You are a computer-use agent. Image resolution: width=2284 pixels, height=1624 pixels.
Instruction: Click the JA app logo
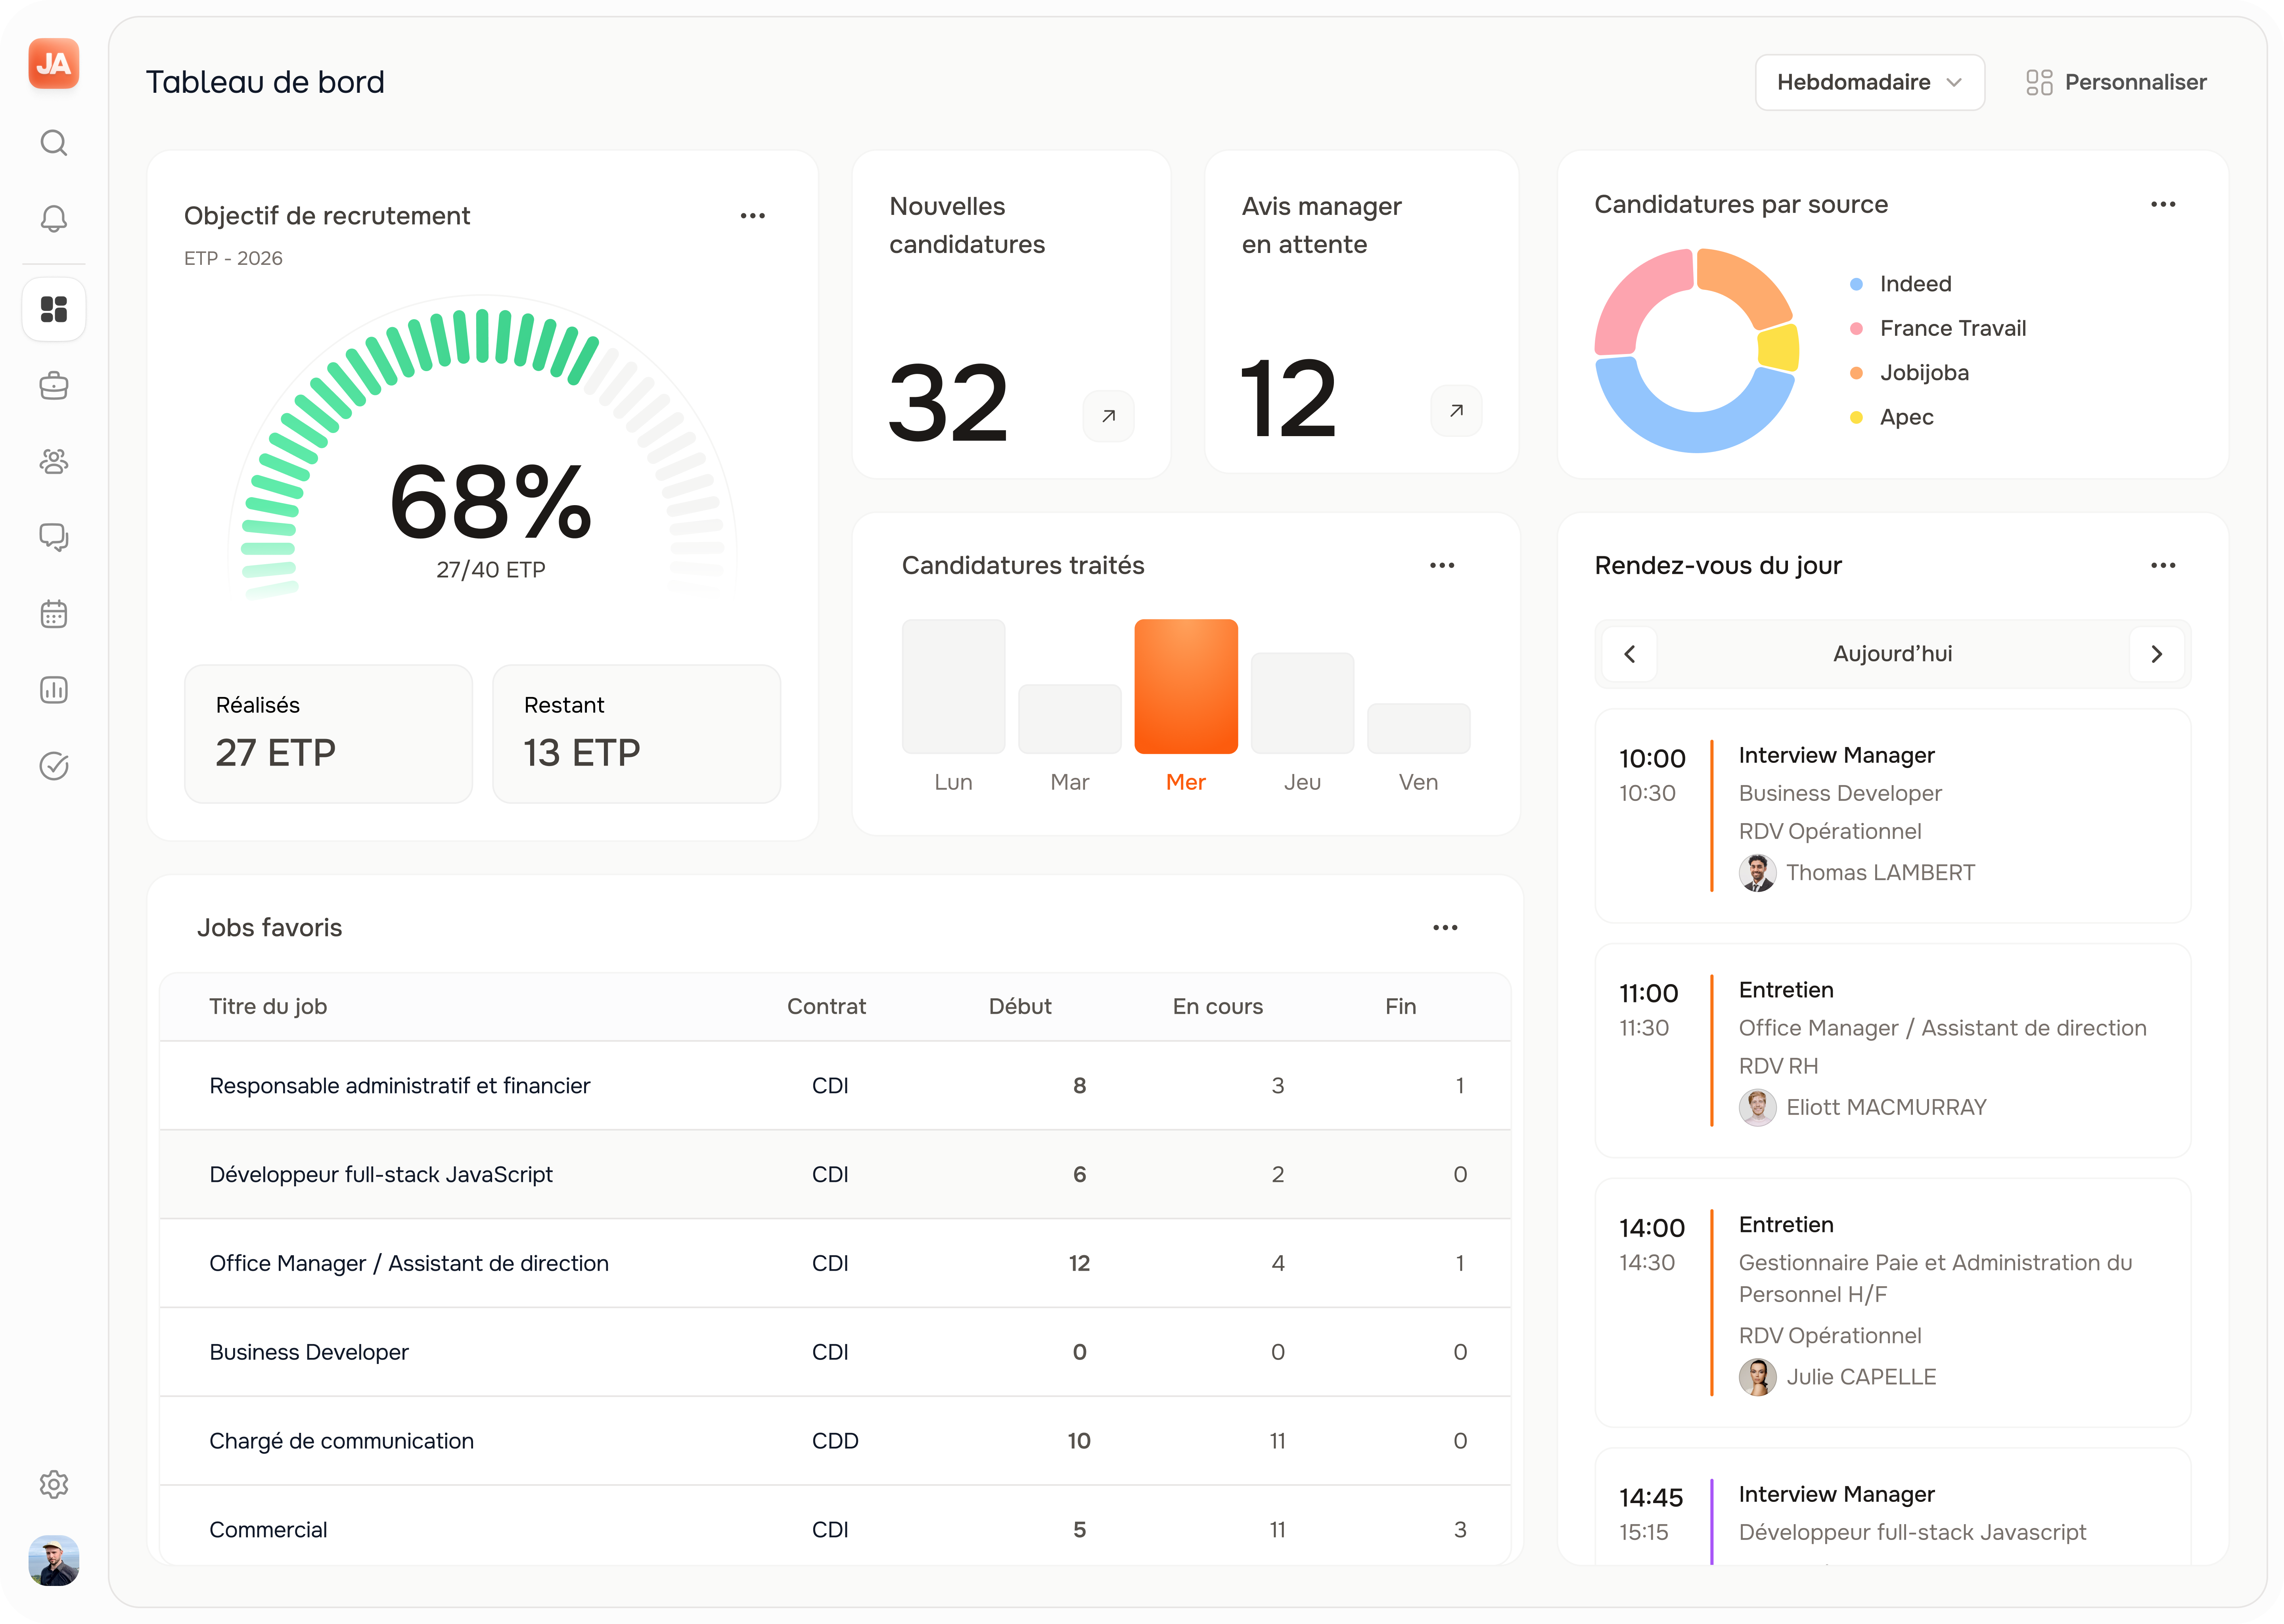coord(54,64)
